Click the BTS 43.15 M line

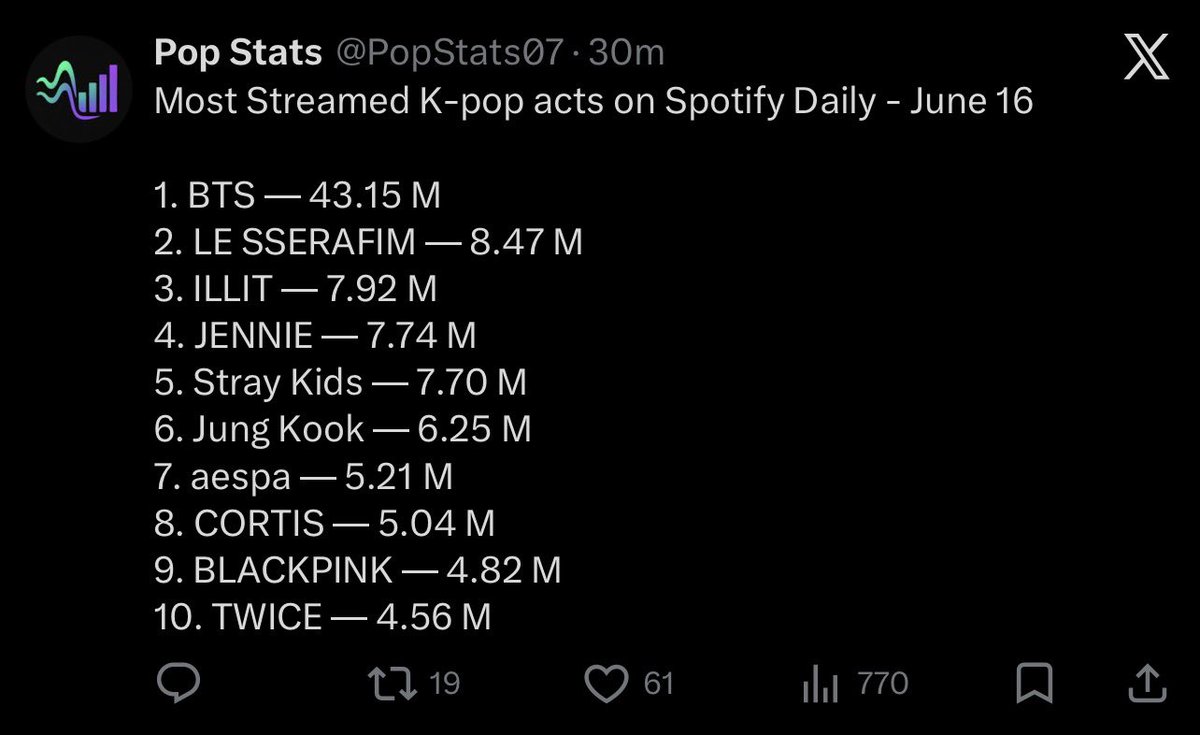pyautogui.click(x=298, y=195)
